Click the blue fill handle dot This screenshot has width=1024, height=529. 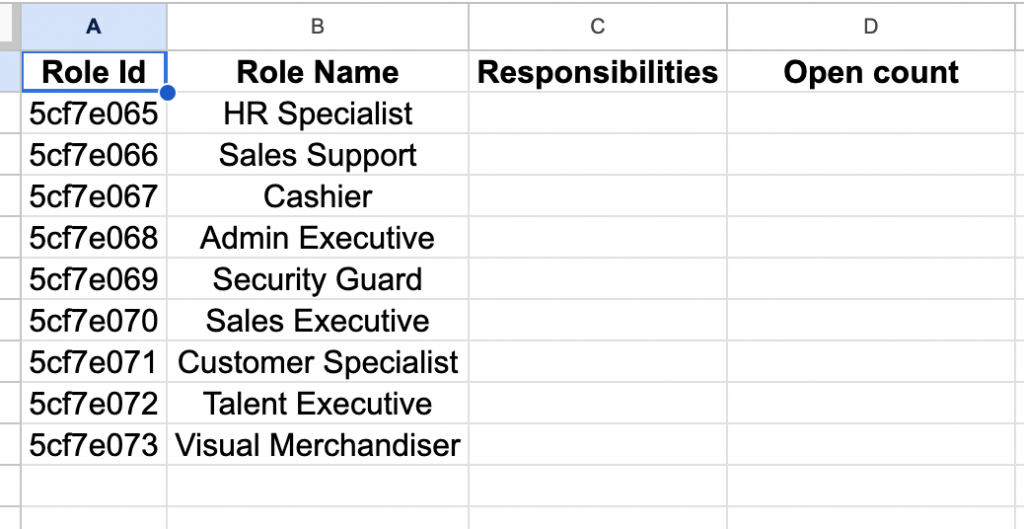(167, 93)
